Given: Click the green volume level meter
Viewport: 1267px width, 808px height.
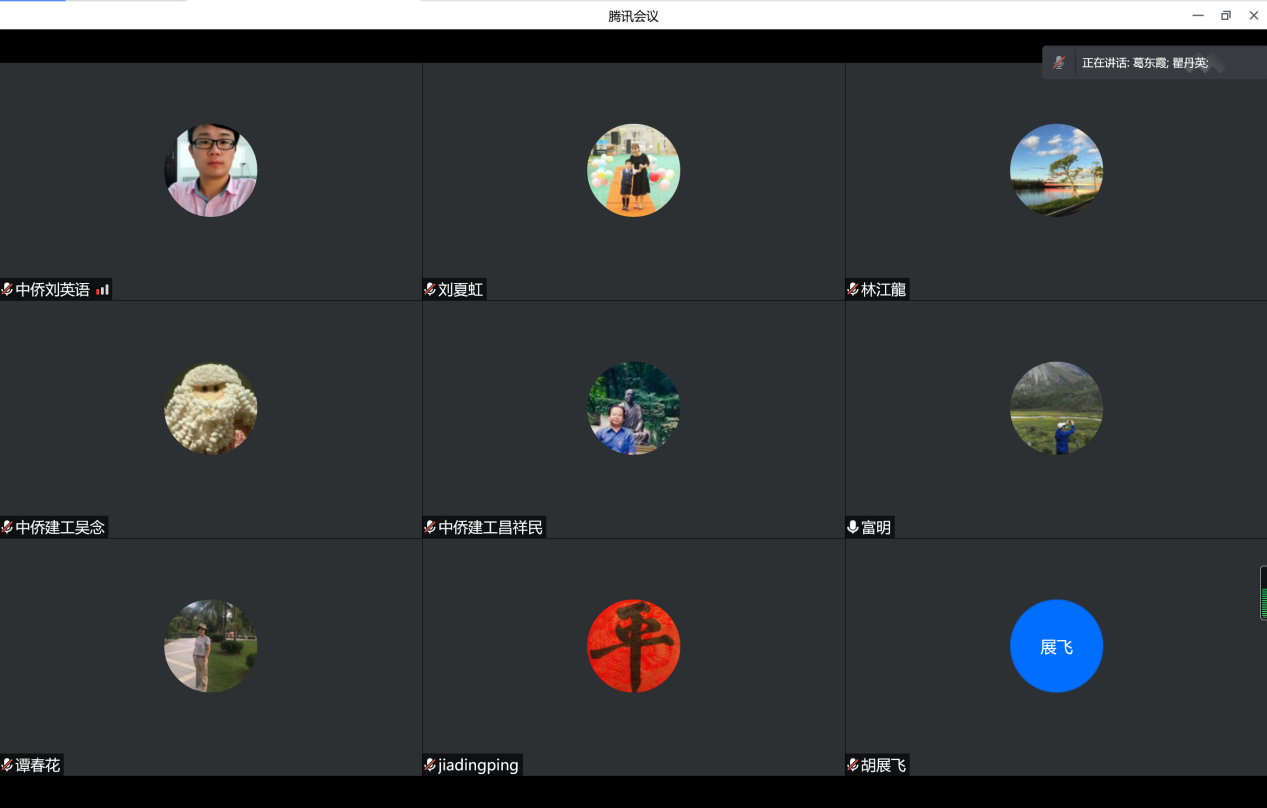Looking at the screenshot, I should (x=1263, y=593).
